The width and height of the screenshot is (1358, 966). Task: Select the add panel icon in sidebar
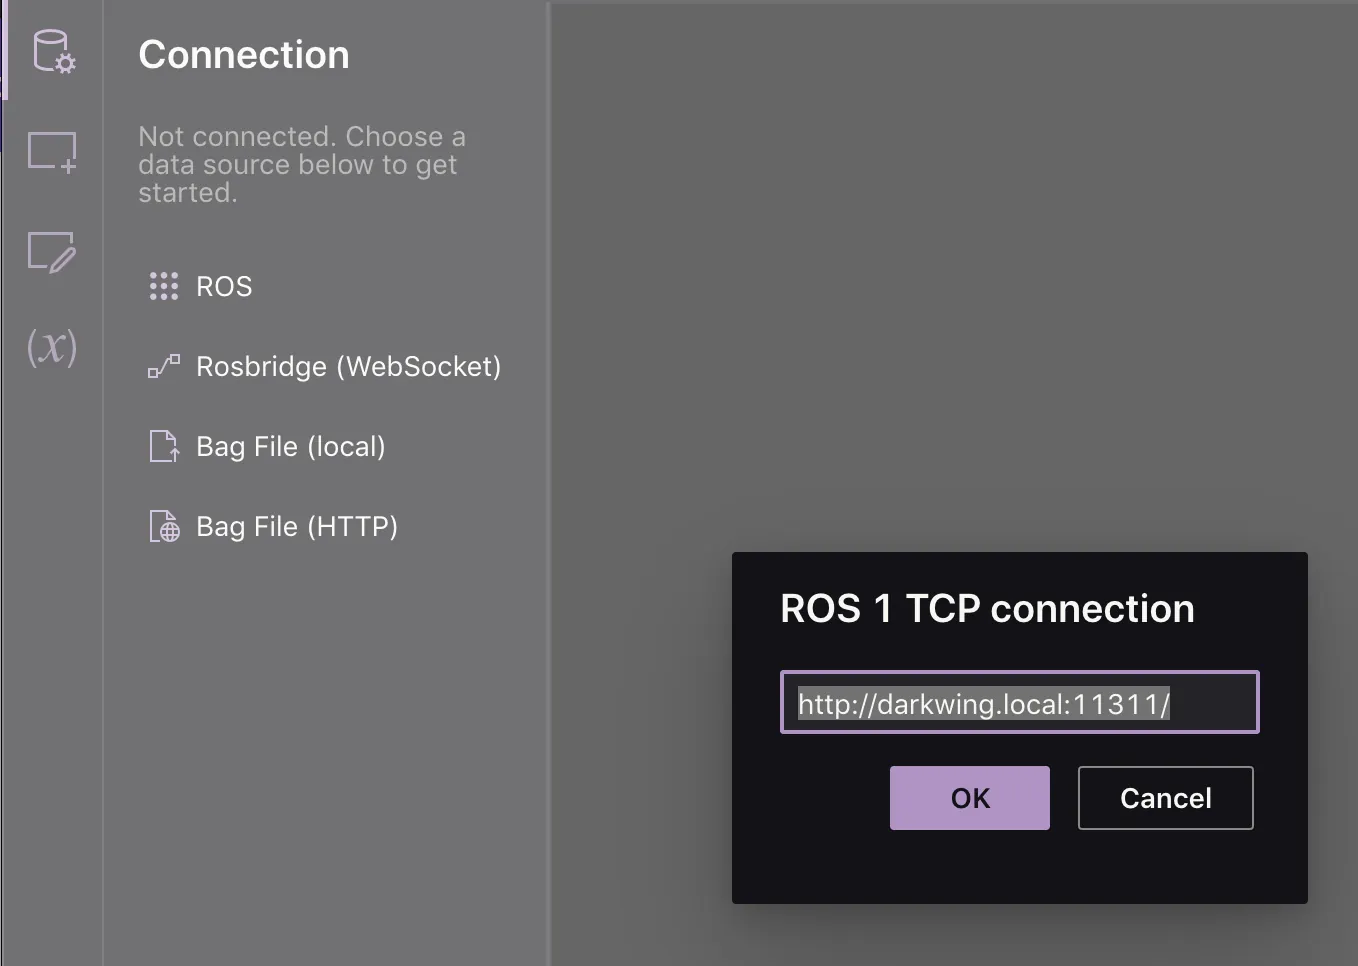(52, 152)
